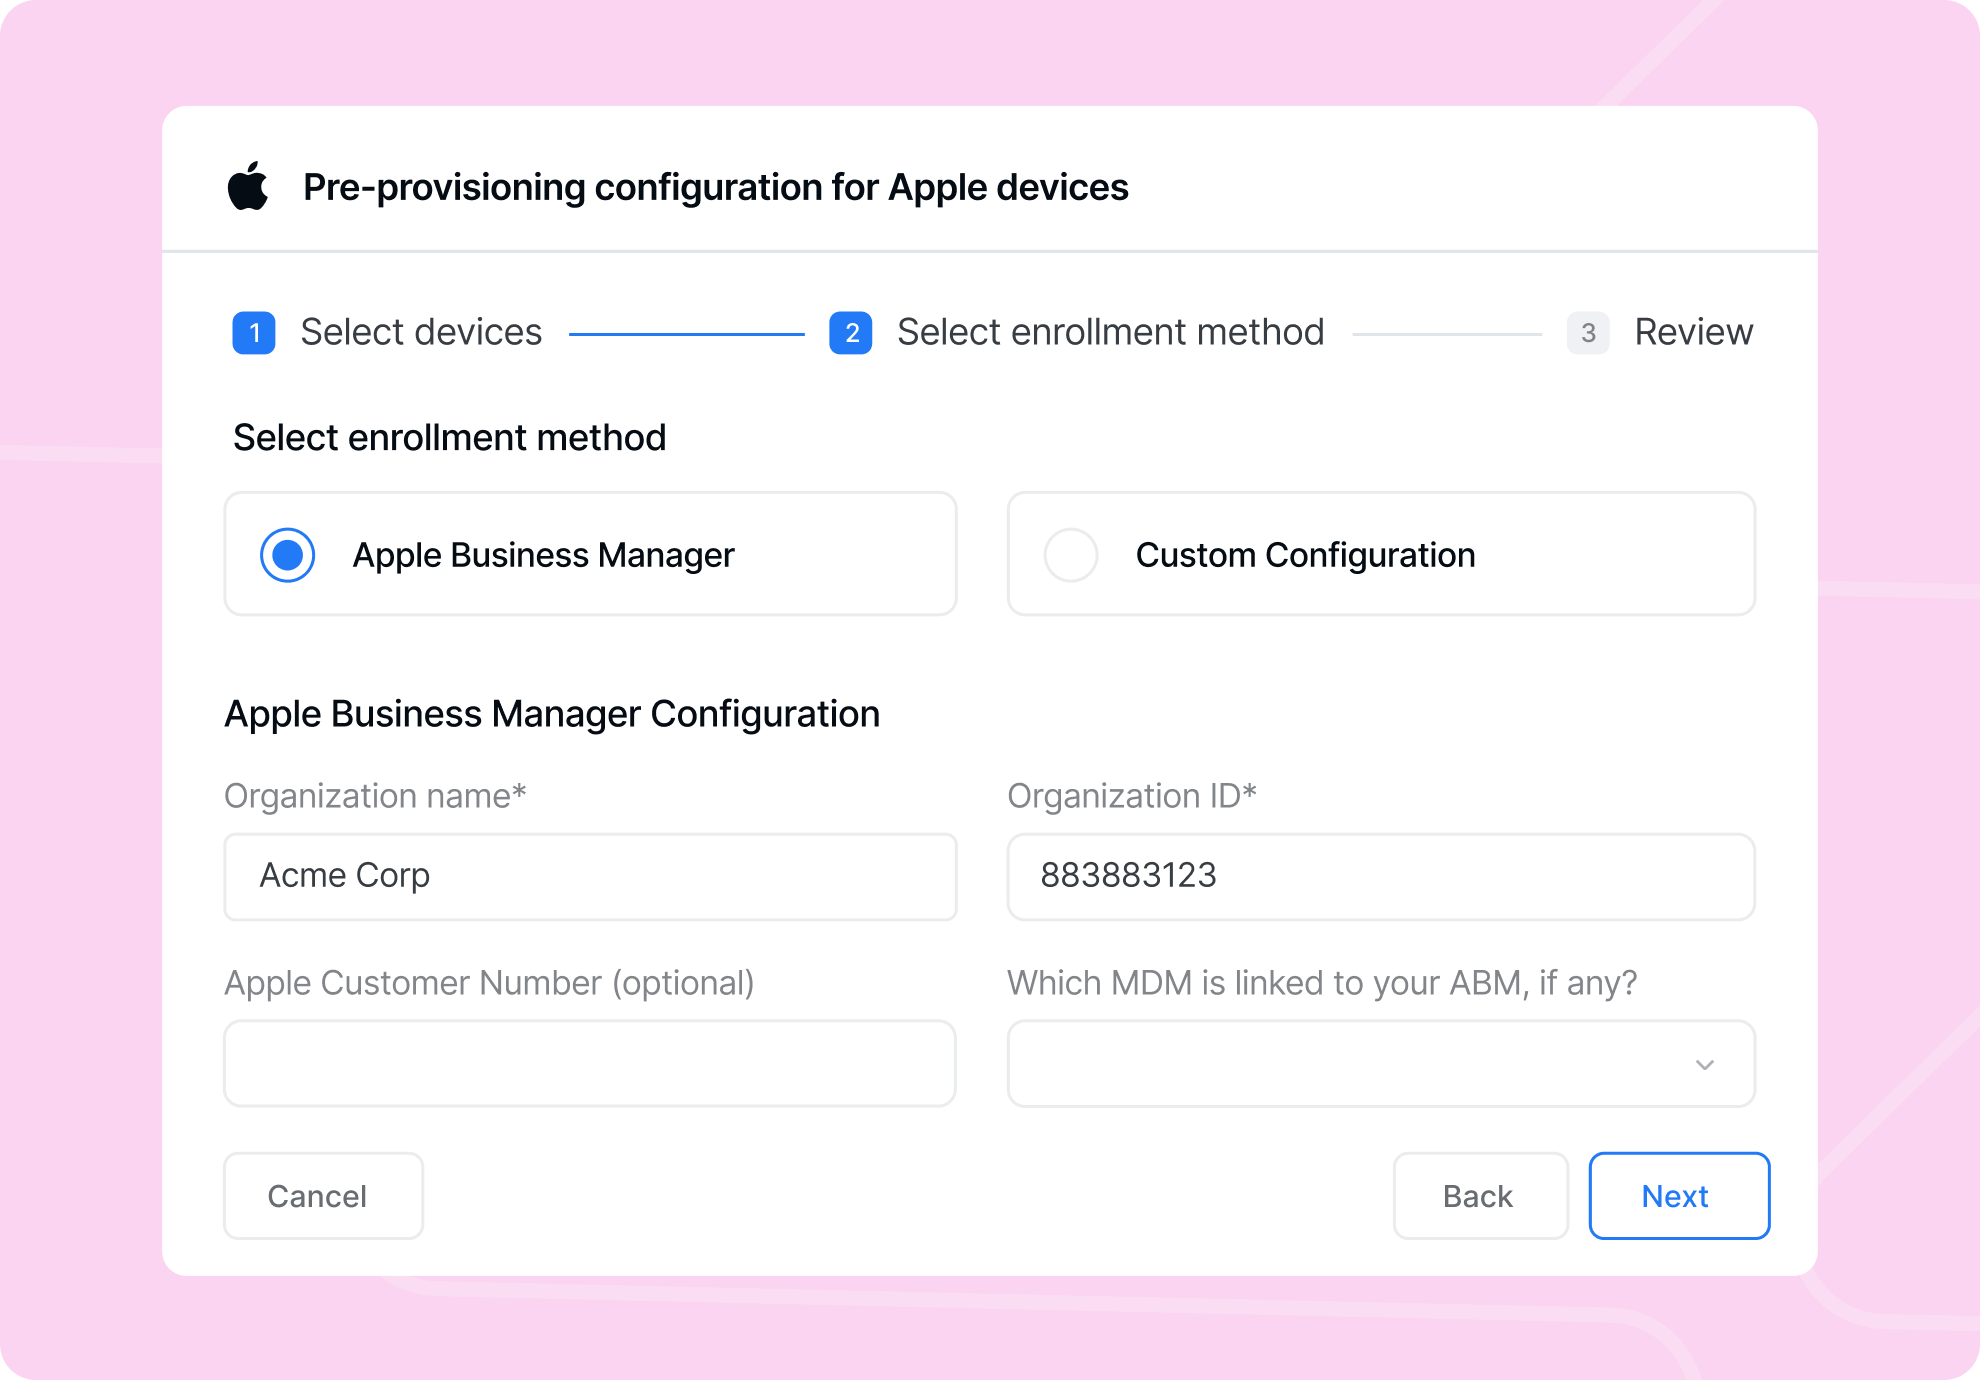The width and height of the screenshot is (1980, 1380).
Task: Choose the Custom Configuration option card
Action: pos(1381,554)
